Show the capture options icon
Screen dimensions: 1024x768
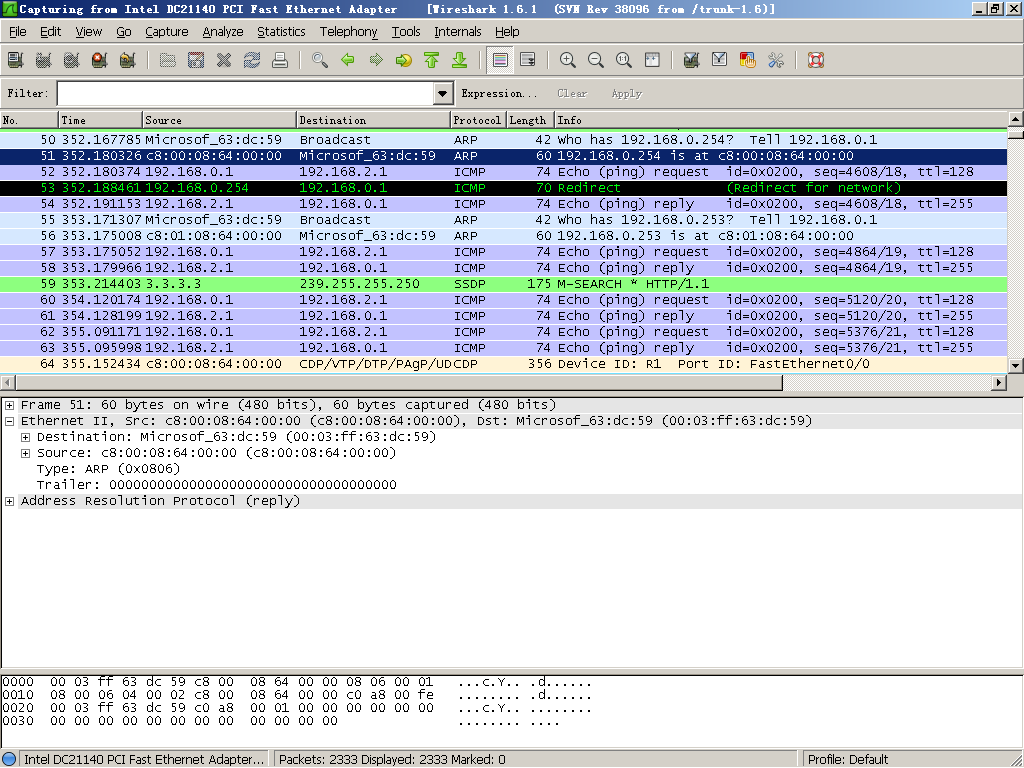click(44, 60)
